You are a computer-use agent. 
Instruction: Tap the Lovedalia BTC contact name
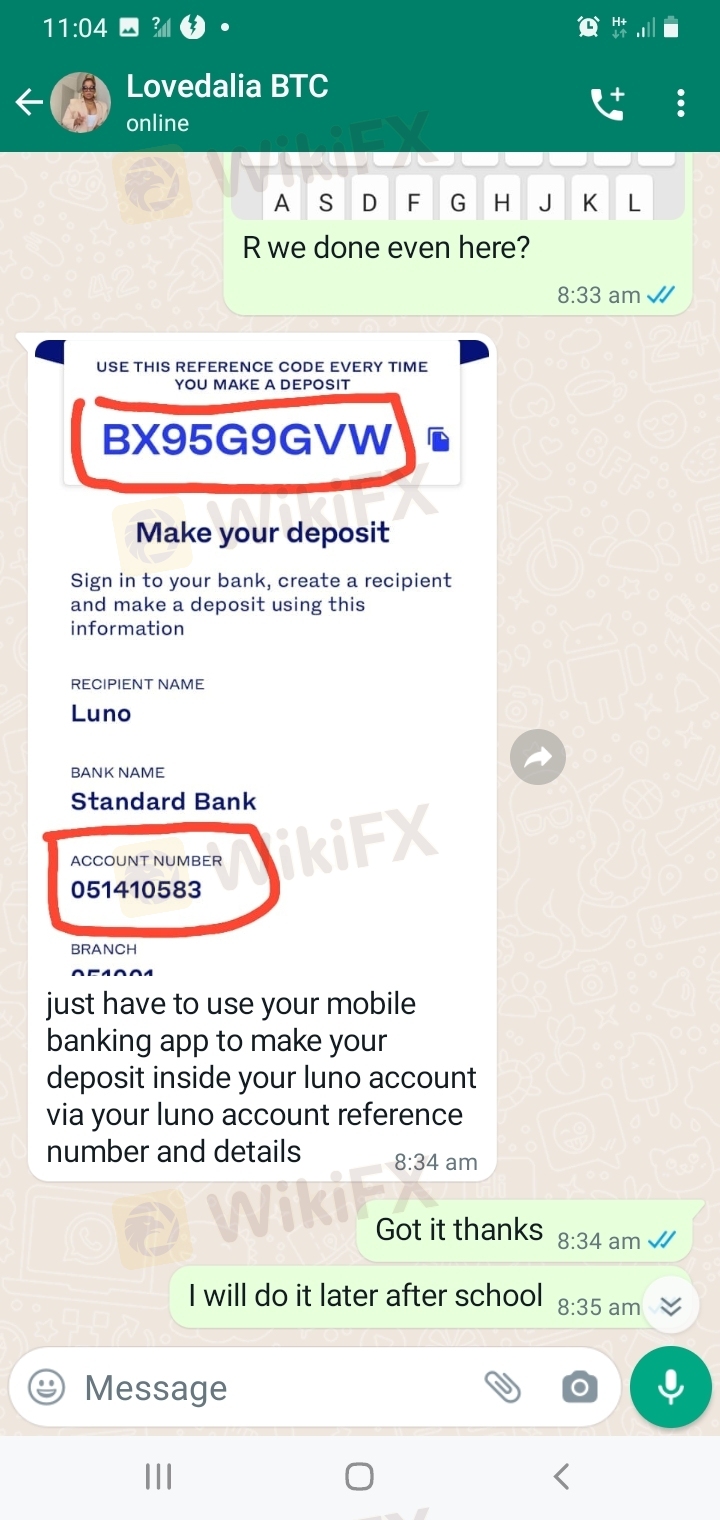227,87
